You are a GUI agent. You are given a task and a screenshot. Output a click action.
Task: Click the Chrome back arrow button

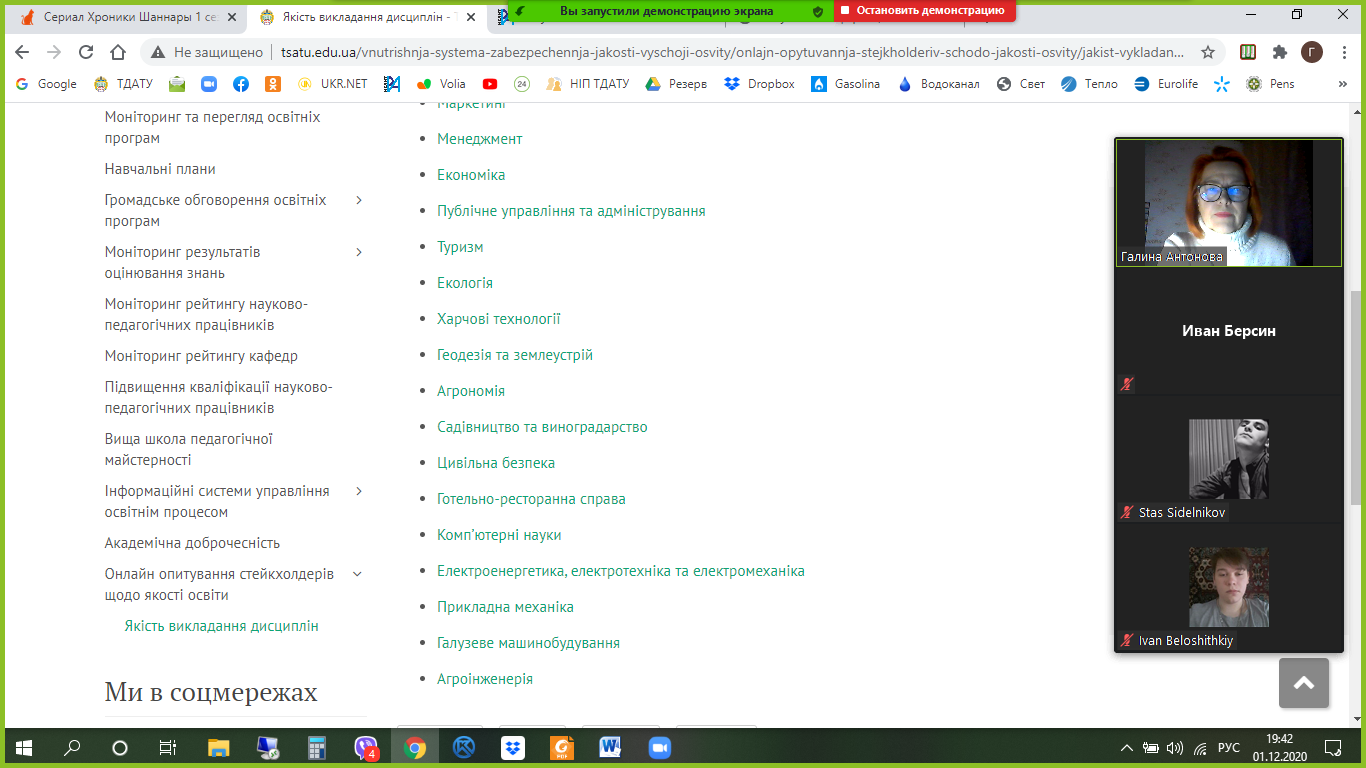click(x=22, y=53)
